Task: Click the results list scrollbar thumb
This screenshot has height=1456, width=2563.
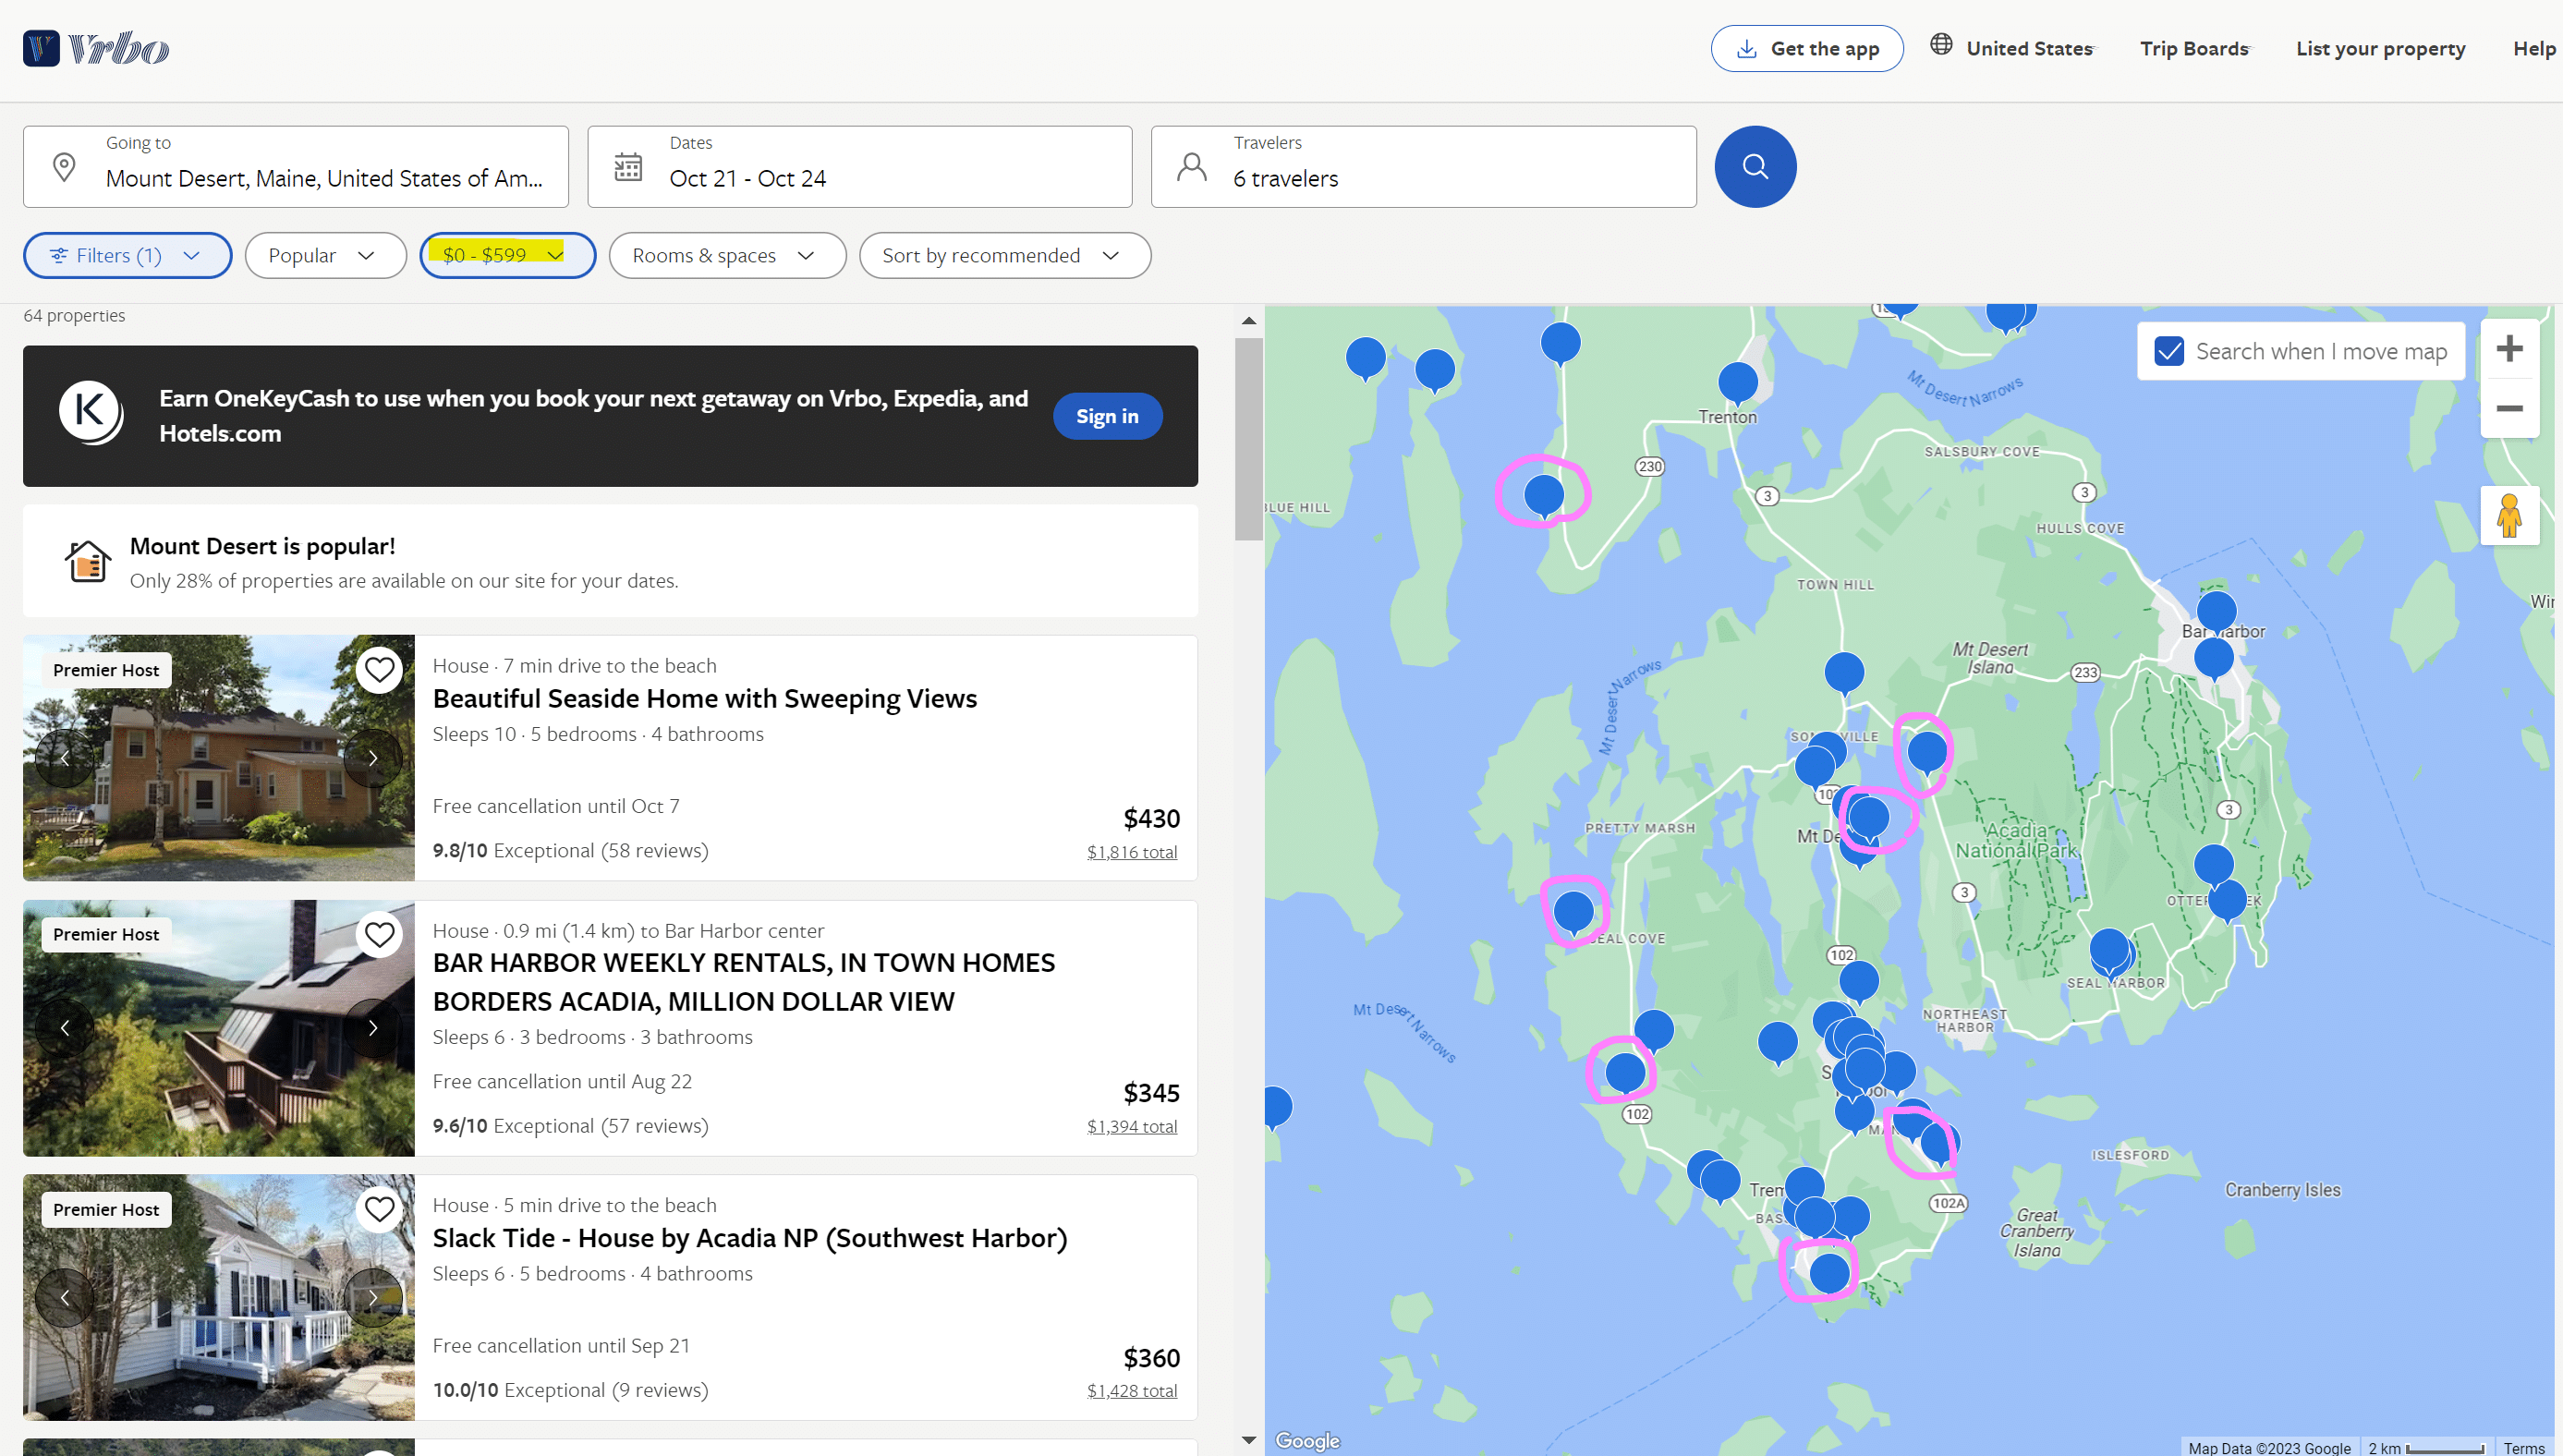Action: click(1248, 440)
